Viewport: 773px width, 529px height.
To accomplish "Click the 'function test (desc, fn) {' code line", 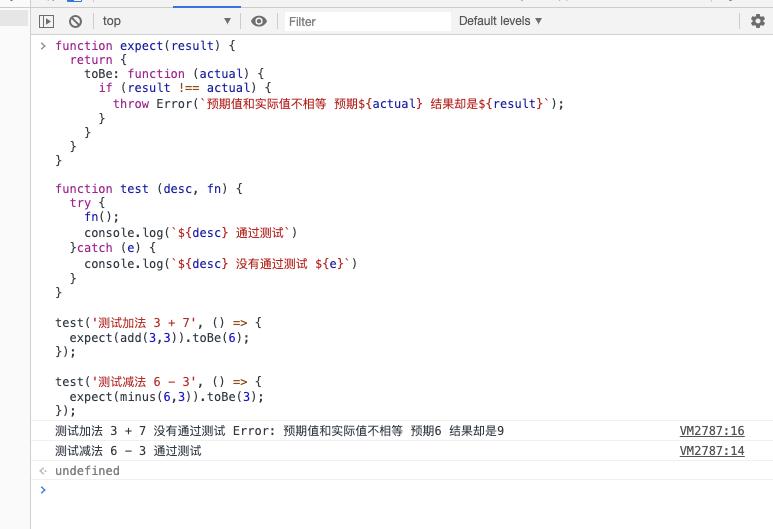I will tap(149, 189).
